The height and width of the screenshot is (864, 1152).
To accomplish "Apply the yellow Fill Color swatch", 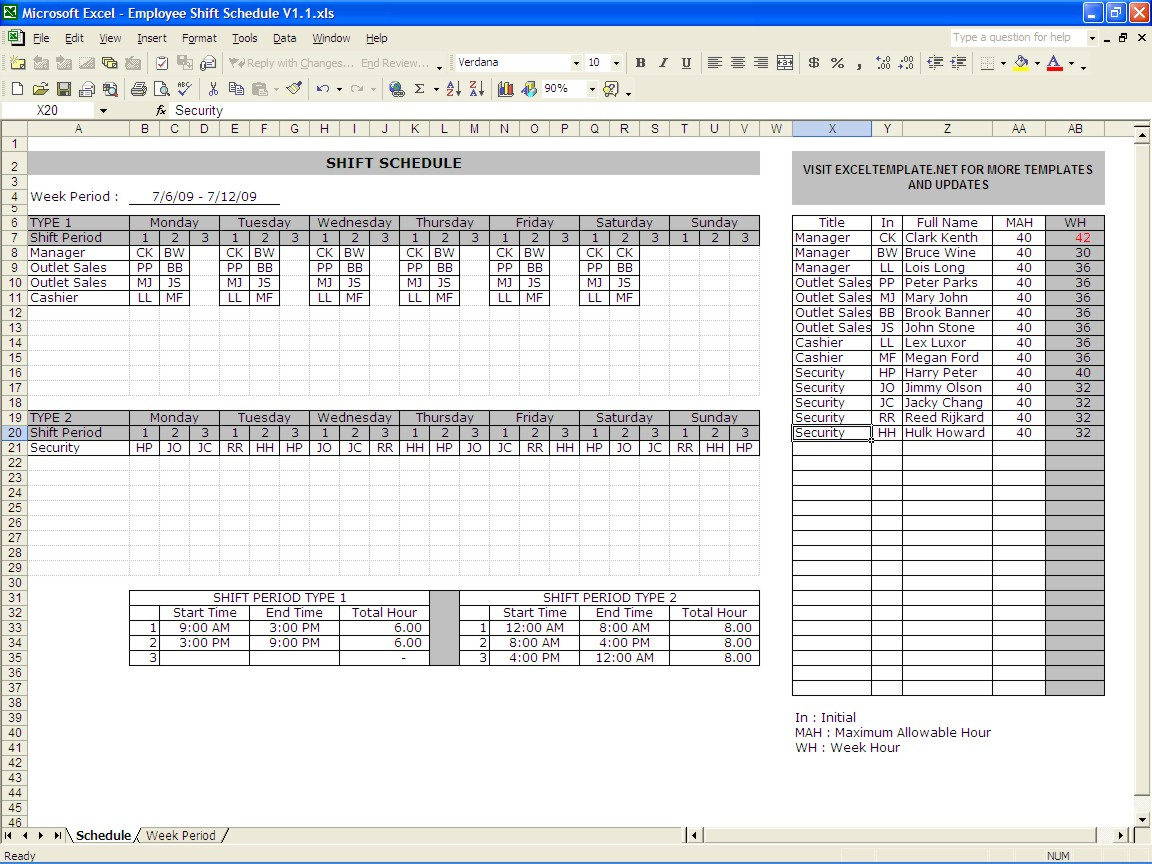I will point(1020,63).
